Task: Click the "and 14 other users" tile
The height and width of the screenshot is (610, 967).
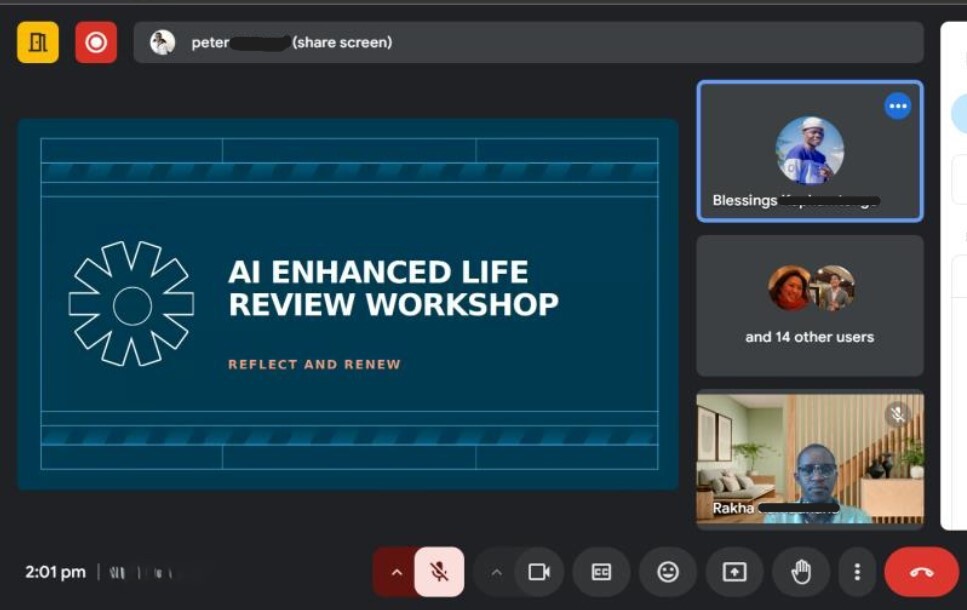Action: click(809, 306)
